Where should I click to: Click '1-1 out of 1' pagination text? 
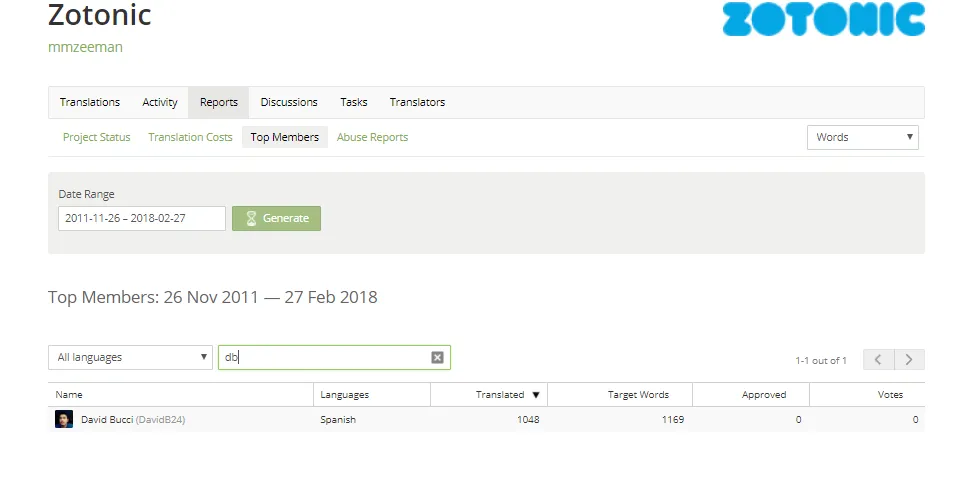pos(821,361)
